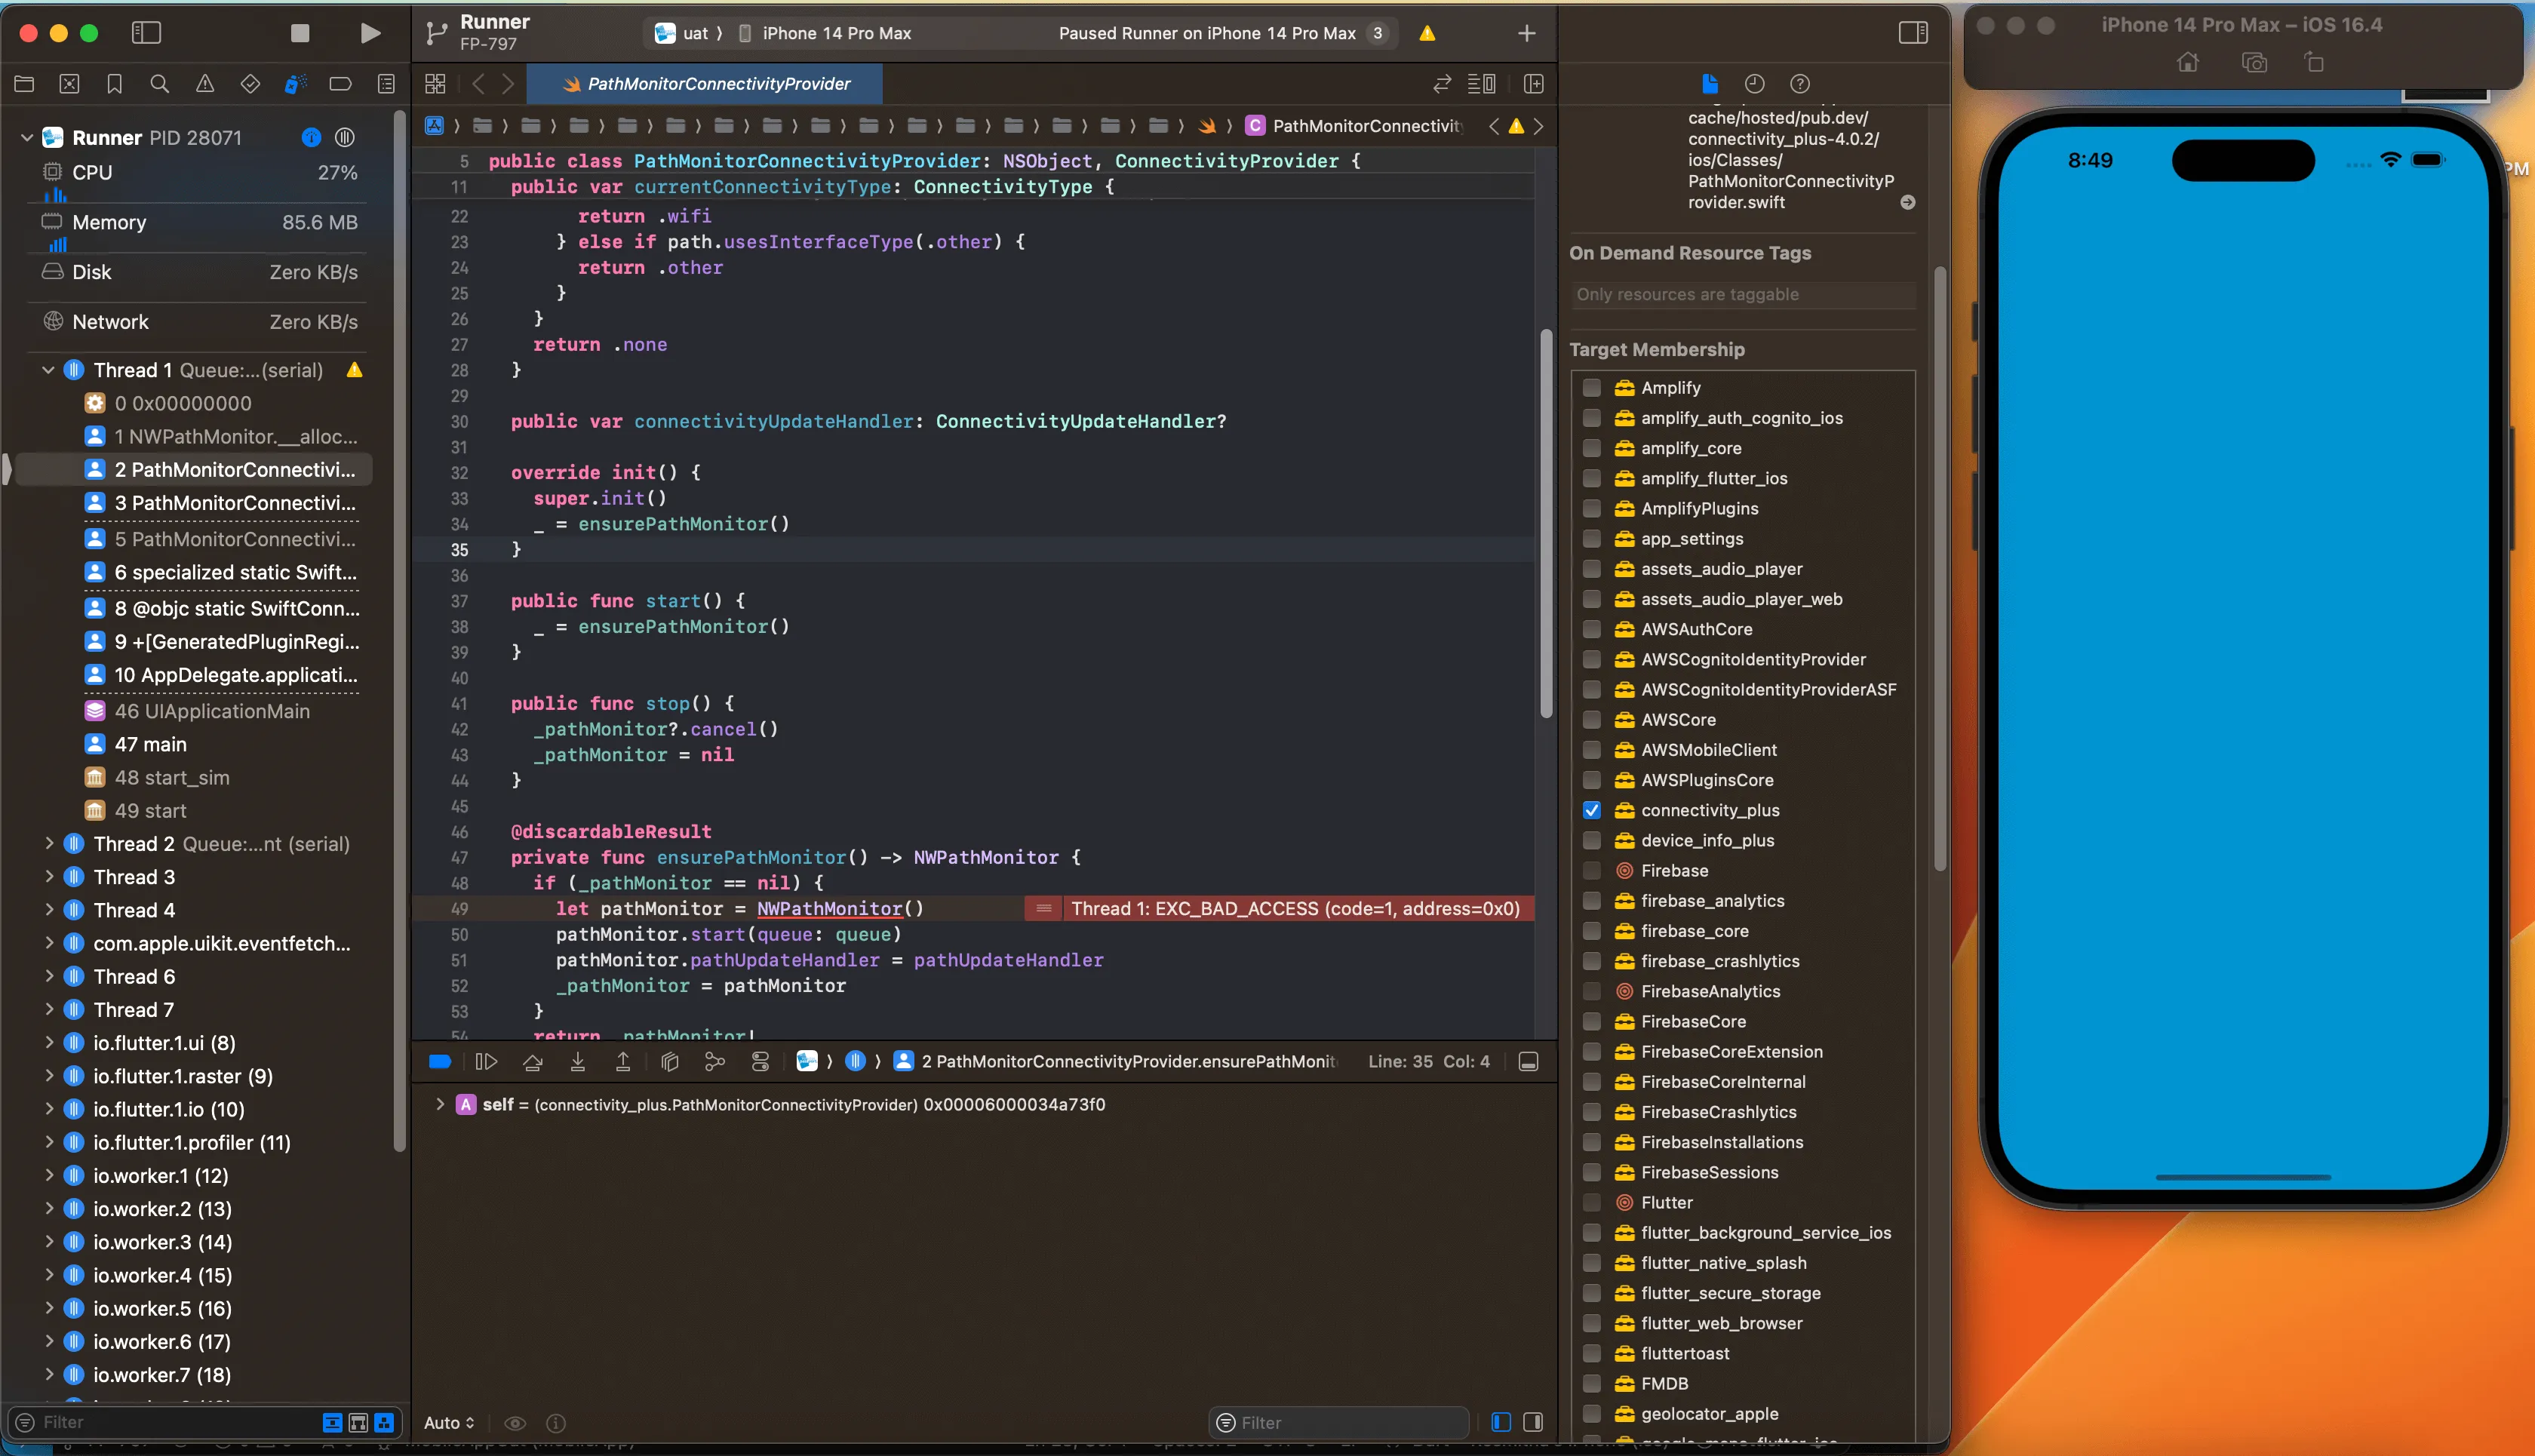Open the Find navigator magnifier icon

pyautogui.click(x=159, y=84)
